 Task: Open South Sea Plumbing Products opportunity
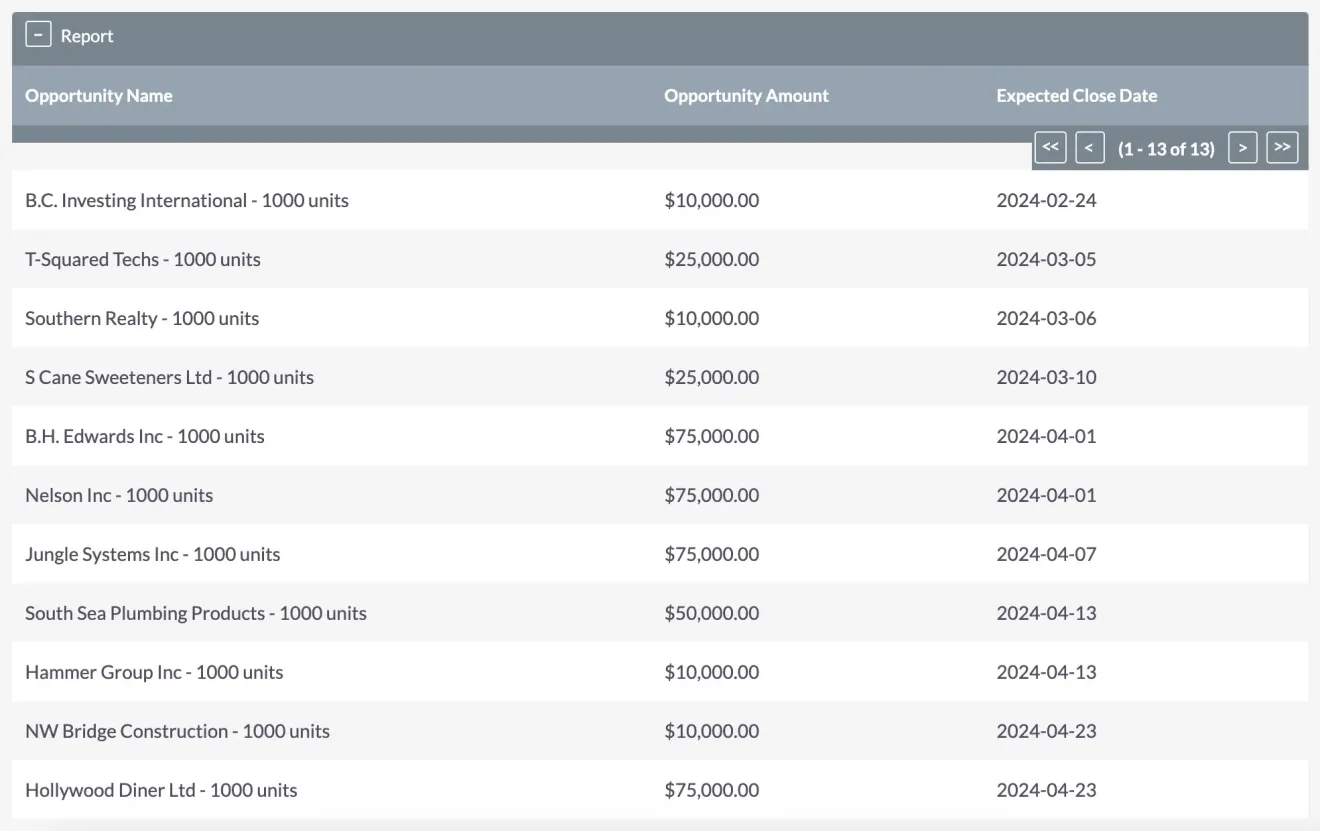pos(195,613)
